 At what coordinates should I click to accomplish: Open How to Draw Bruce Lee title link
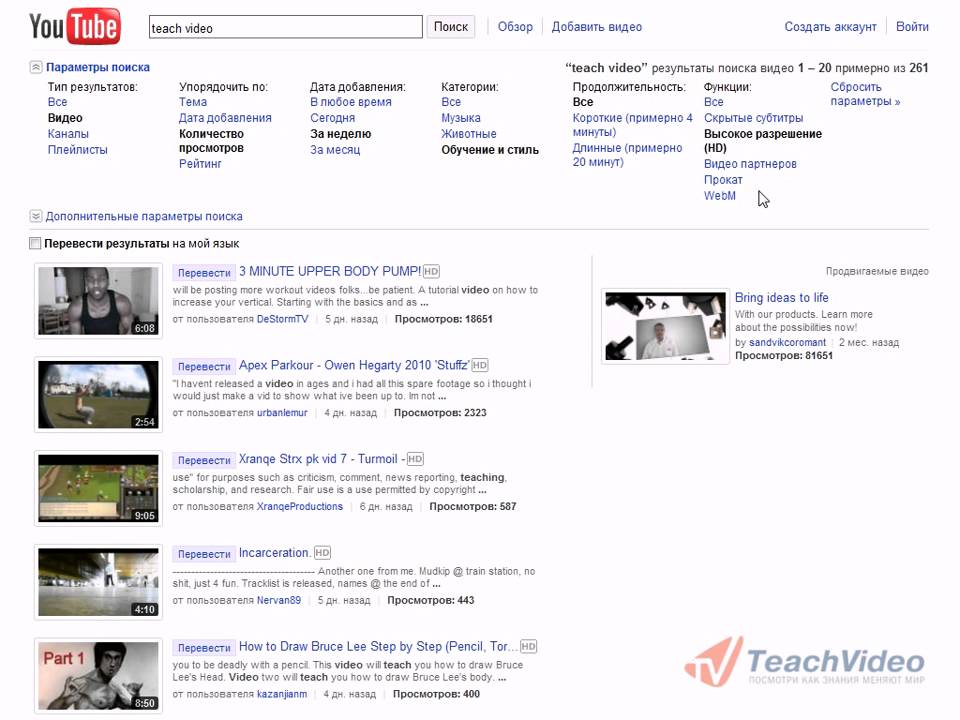pyautogui.click(x=378, y=646)
